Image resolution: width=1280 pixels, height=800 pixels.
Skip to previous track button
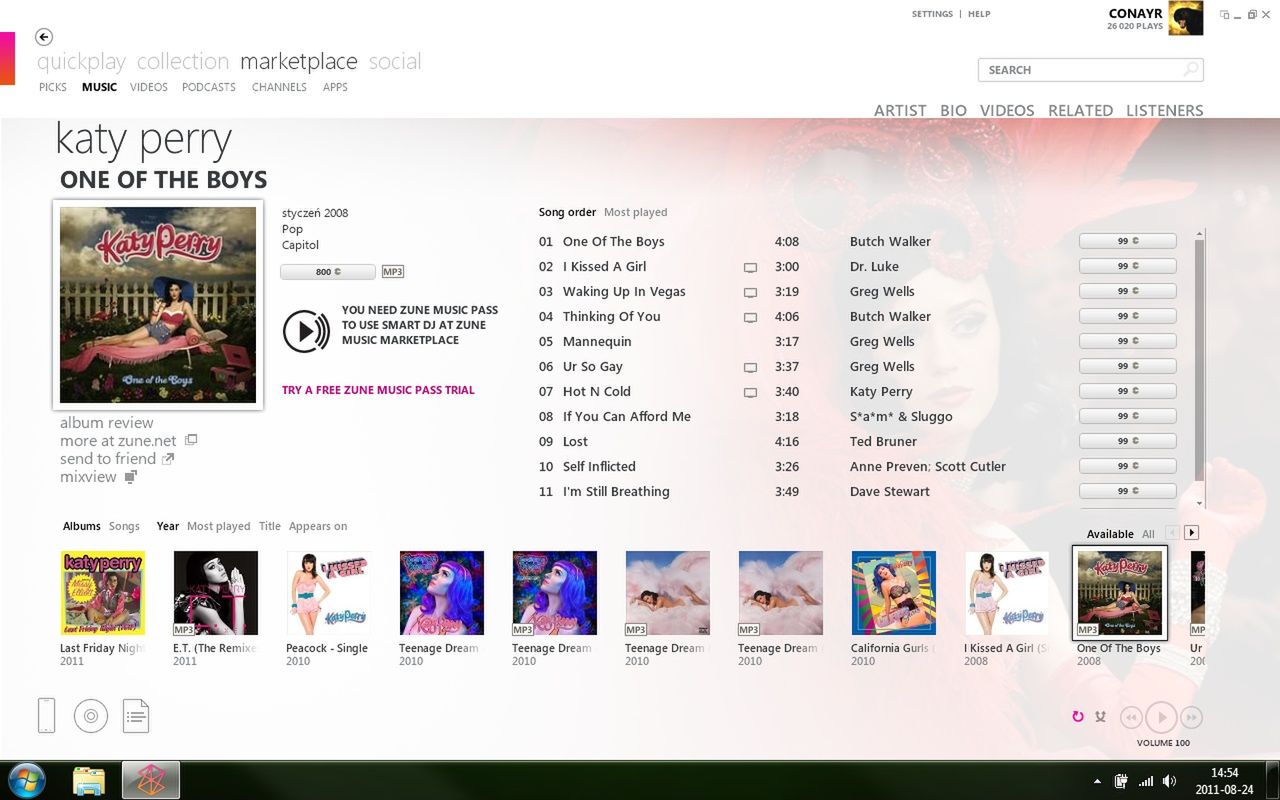click(x=1131, y=717)
